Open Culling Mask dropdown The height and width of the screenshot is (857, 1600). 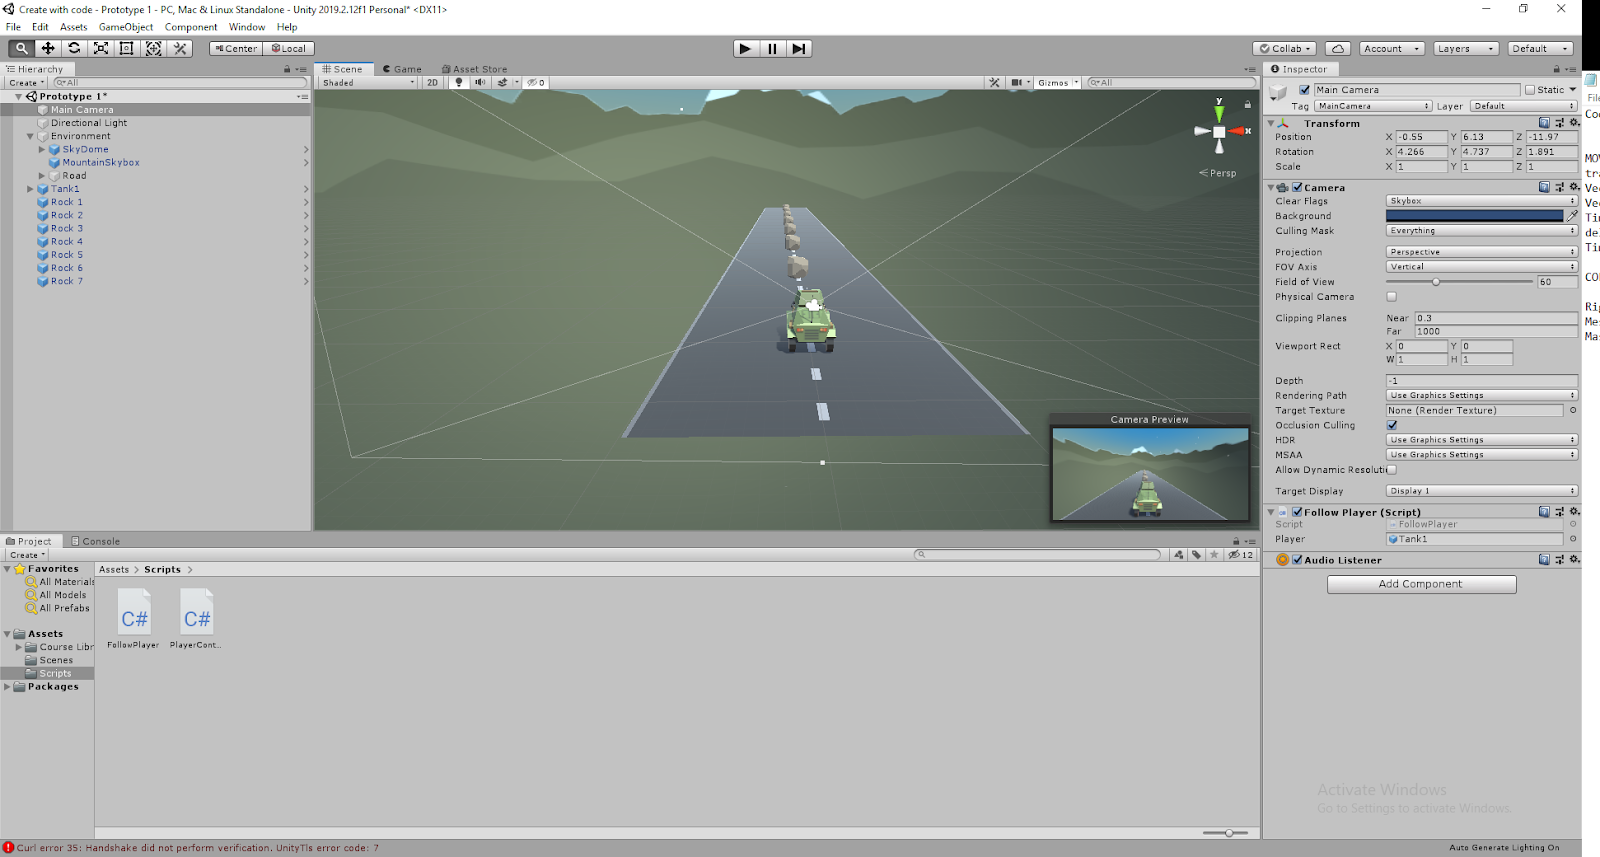(1481, 231)
